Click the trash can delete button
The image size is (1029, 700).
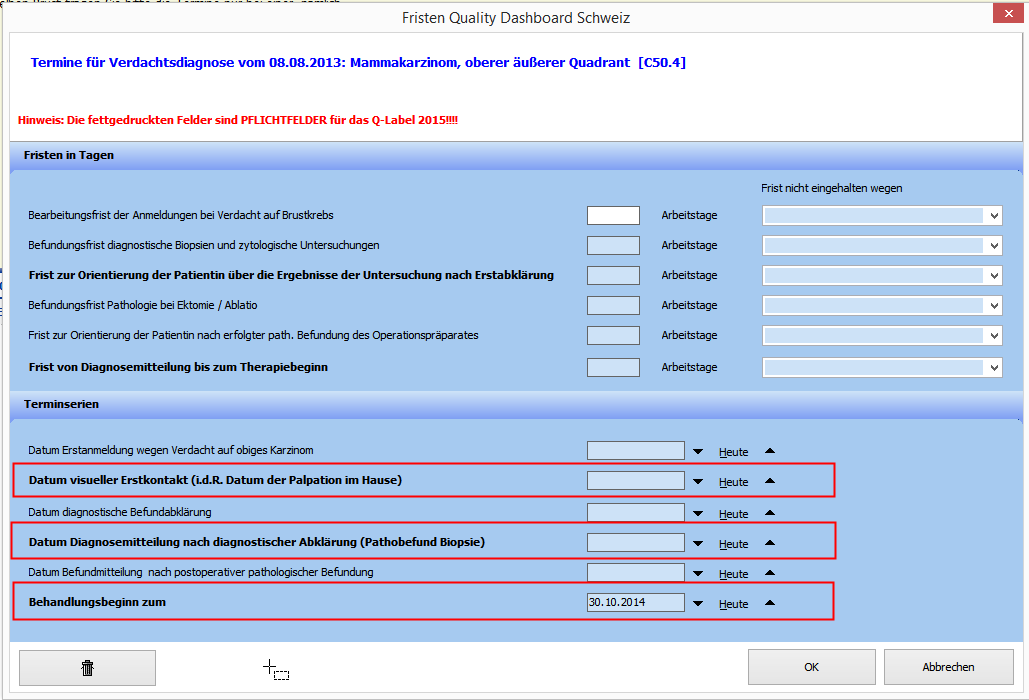[87, 668]
